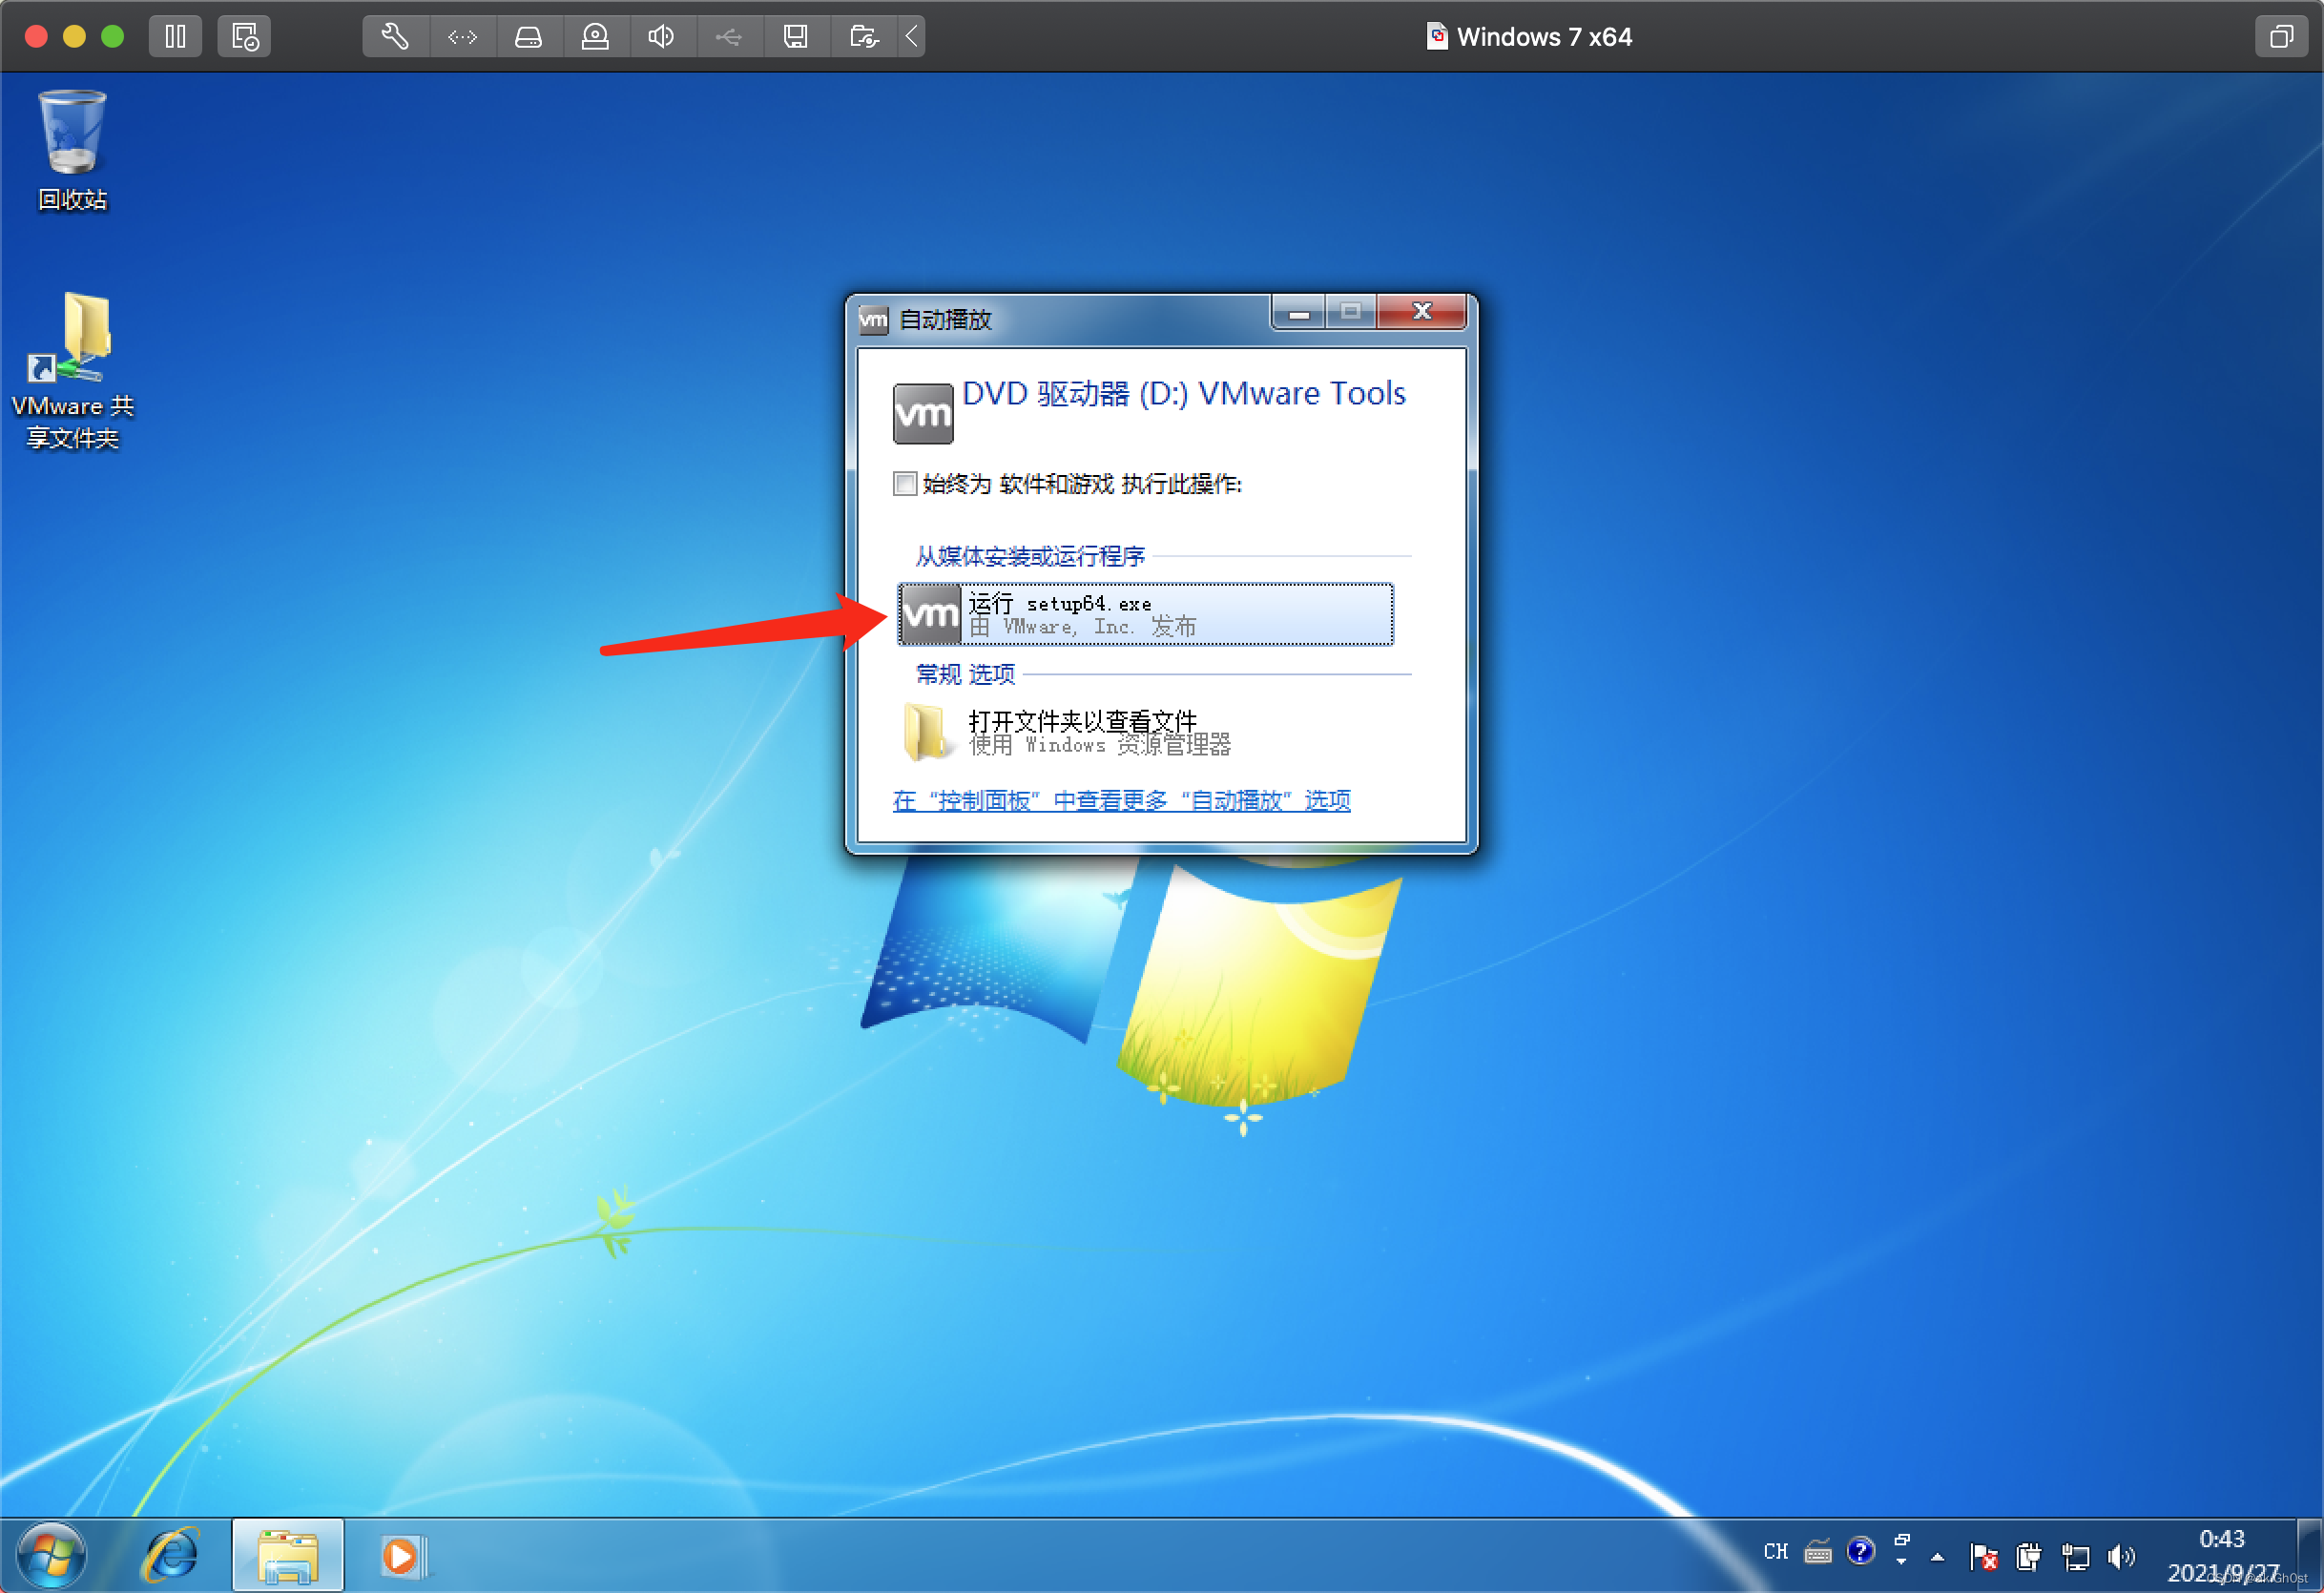The height and width of the screenshot is (1593, 2324).
Task: Open the snapshot manager icon in the toolbar
Action: point(244,37)
